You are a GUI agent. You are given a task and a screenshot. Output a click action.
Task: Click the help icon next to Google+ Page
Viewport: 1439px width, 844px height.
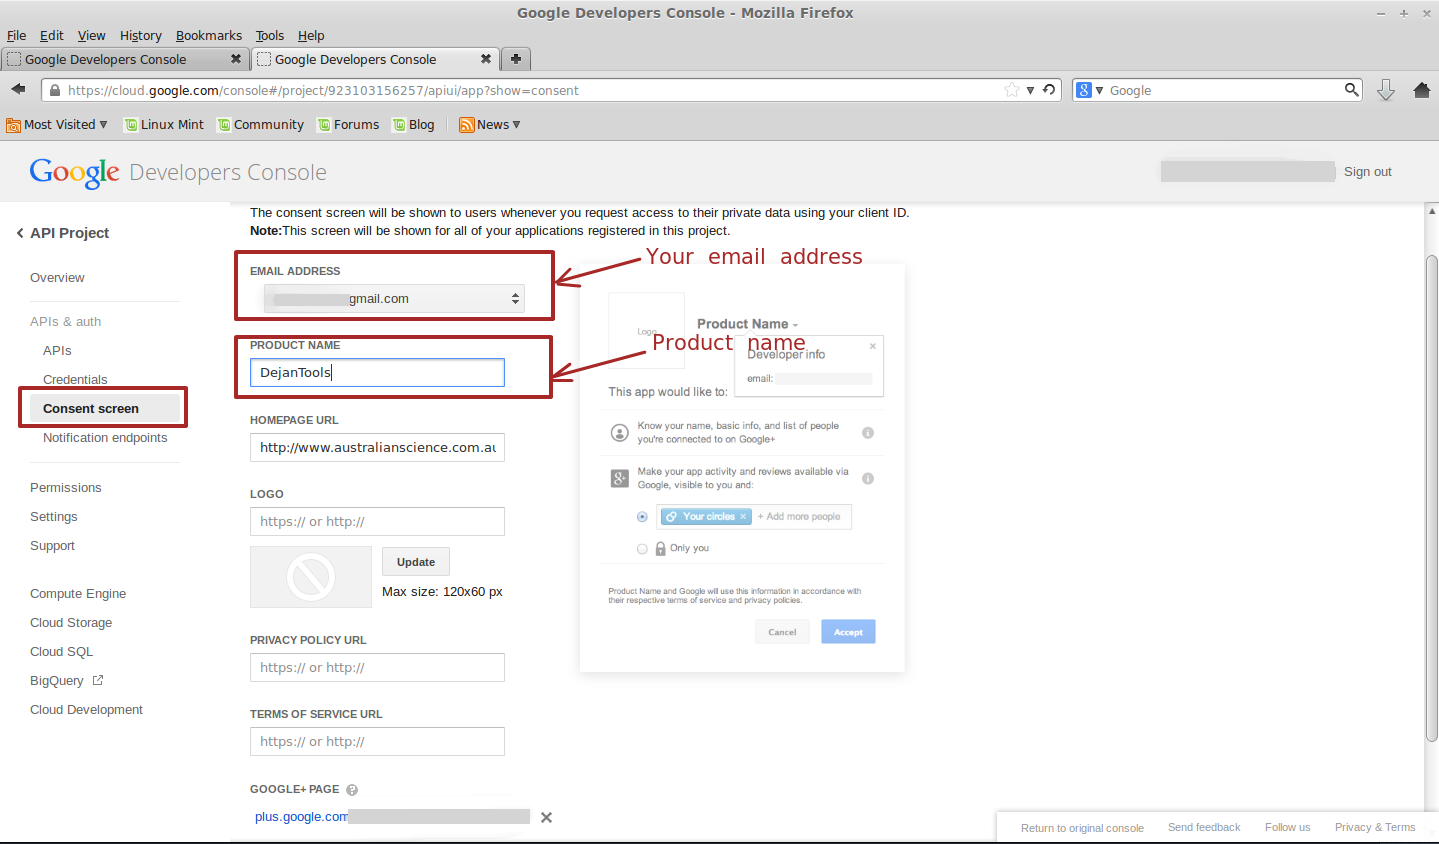[352, 790]
